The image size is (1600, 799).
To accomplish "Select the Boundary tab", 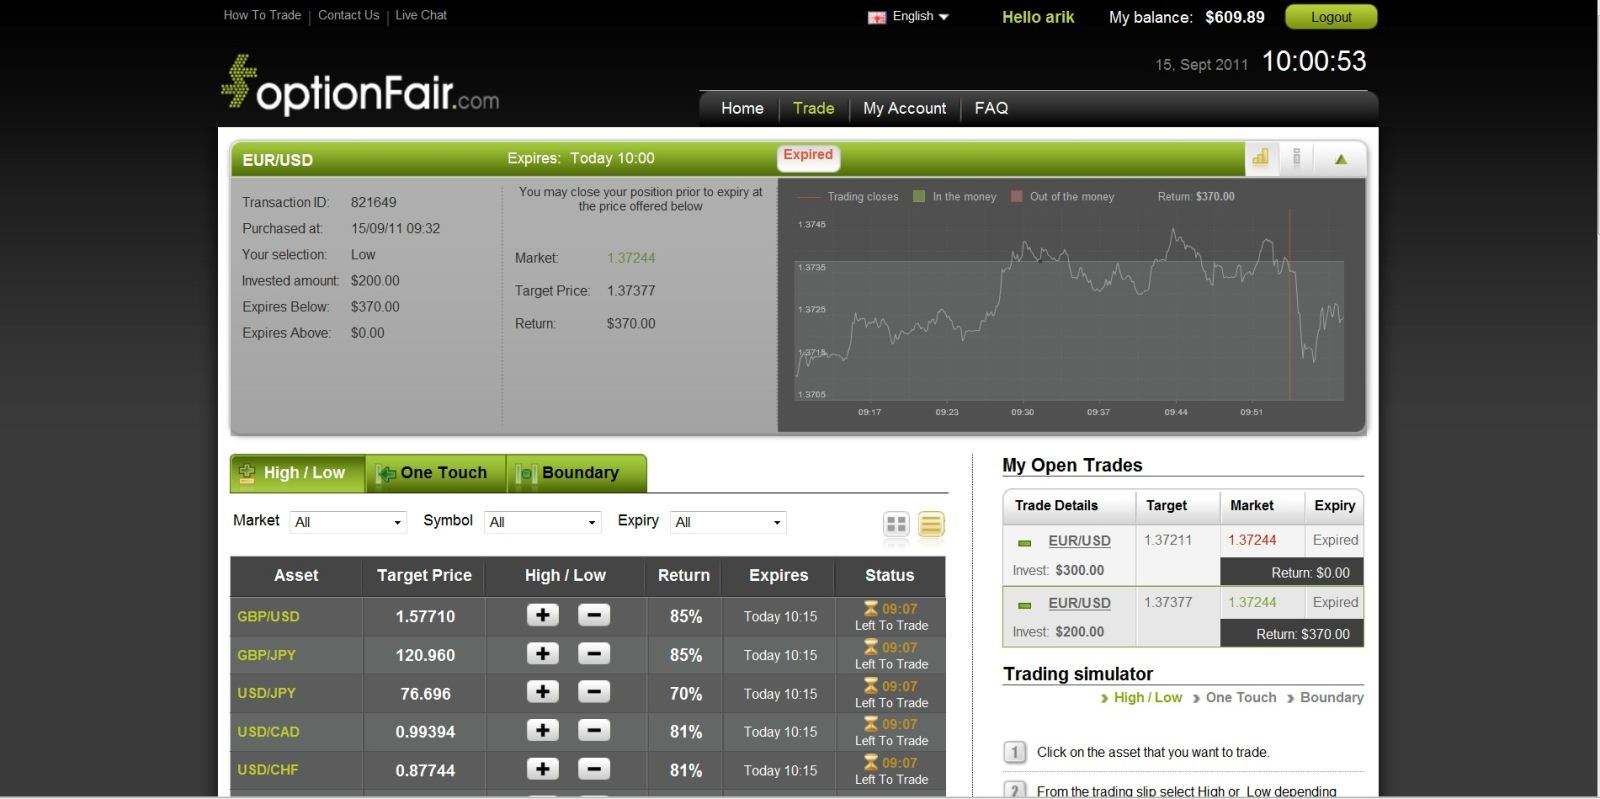I will [576, 473].
